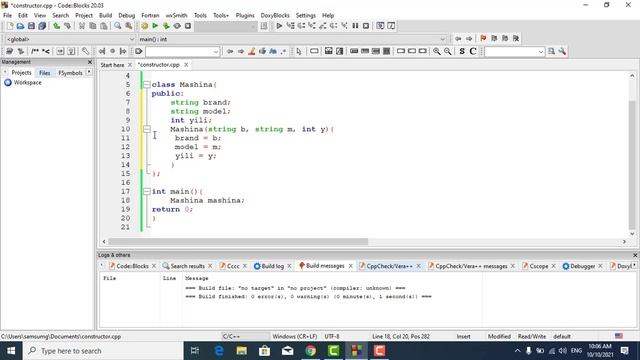
Task: Collapse the class Mashina fold marker
Action: (147, 84)
